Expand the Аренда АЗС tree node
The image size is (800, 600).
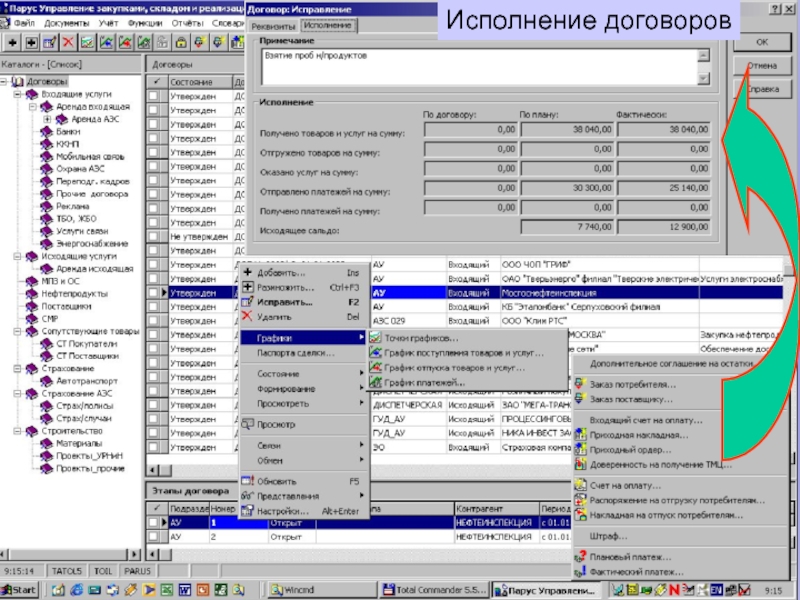47,119
